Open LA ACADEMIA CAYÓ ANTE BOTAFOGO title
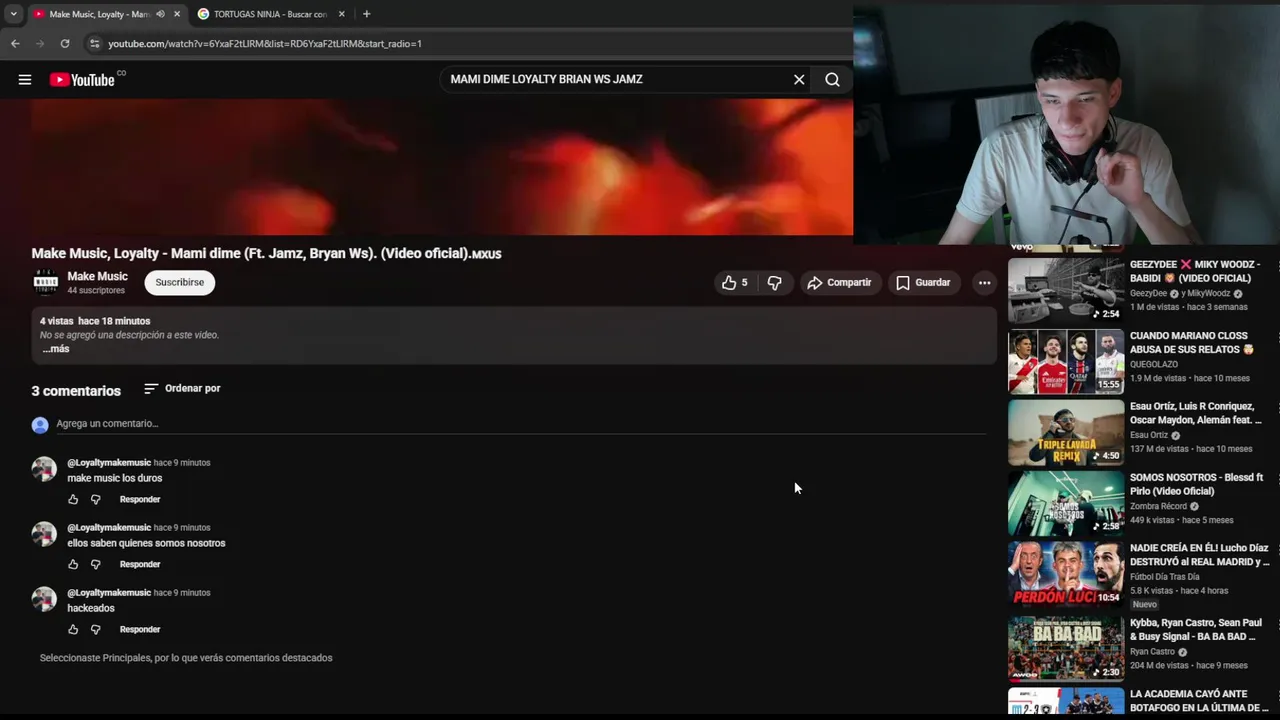Viewport: 1280px width, 720px height. 1199,700
